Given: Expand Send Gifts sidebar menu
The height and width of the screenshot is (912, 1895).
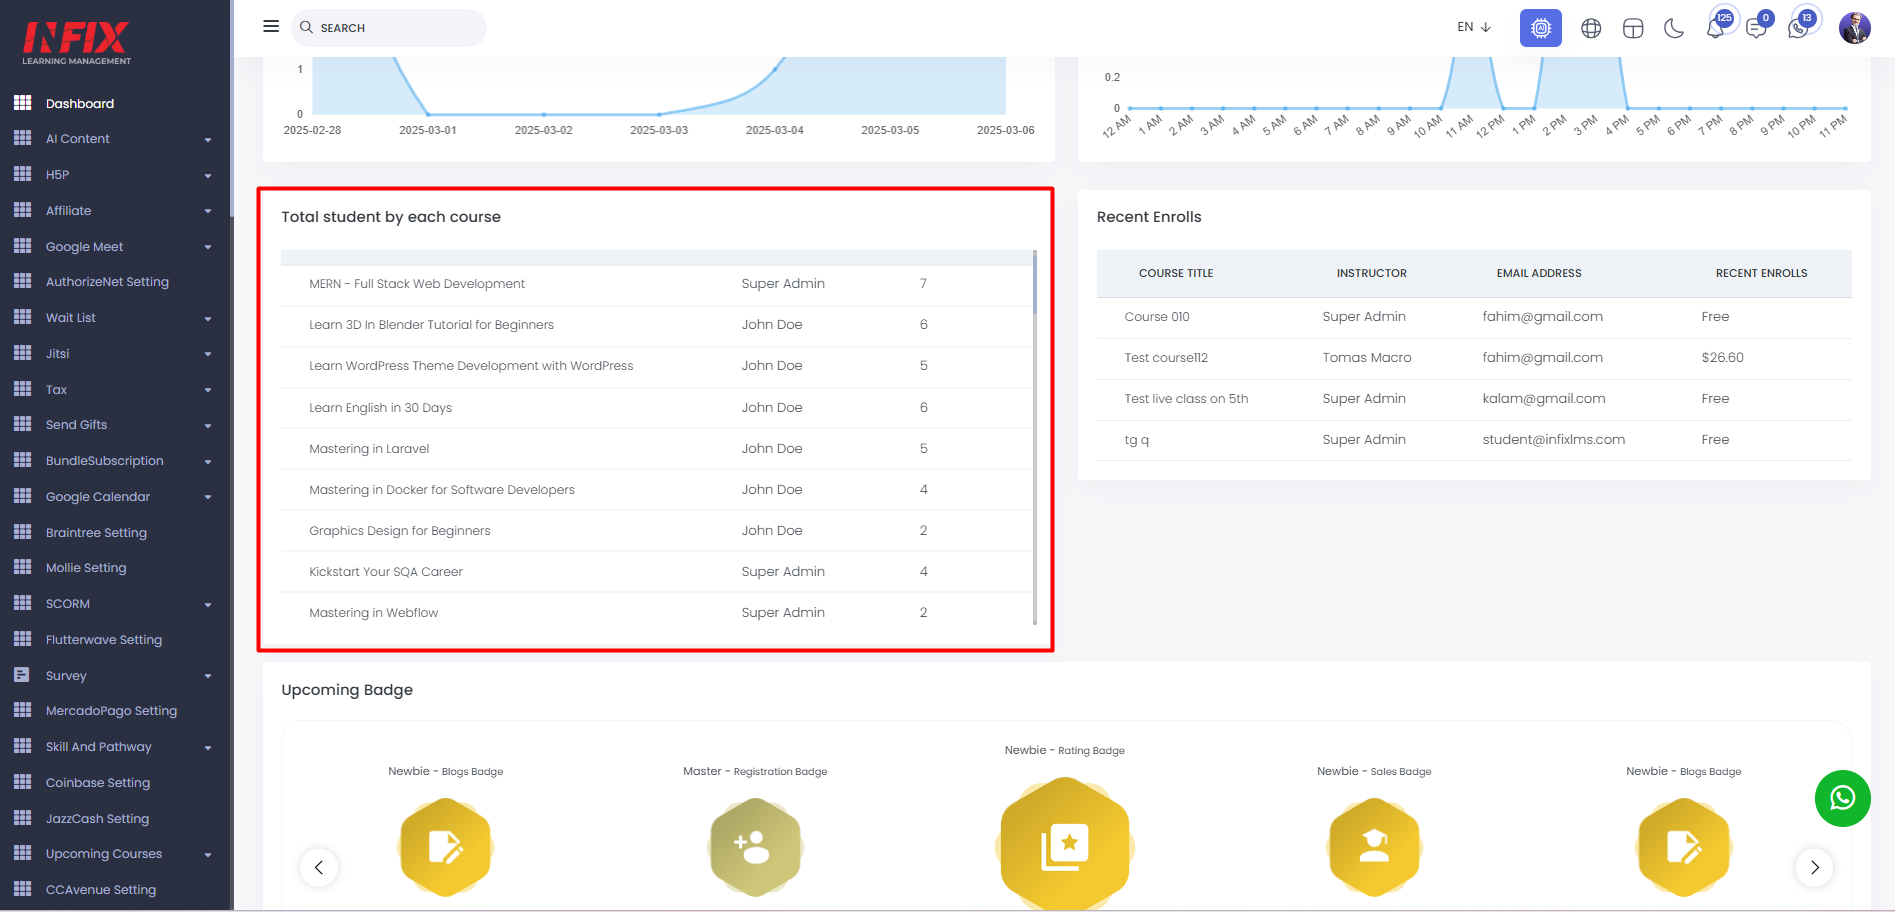Looking at the screenshot, I should coord(115,425).
